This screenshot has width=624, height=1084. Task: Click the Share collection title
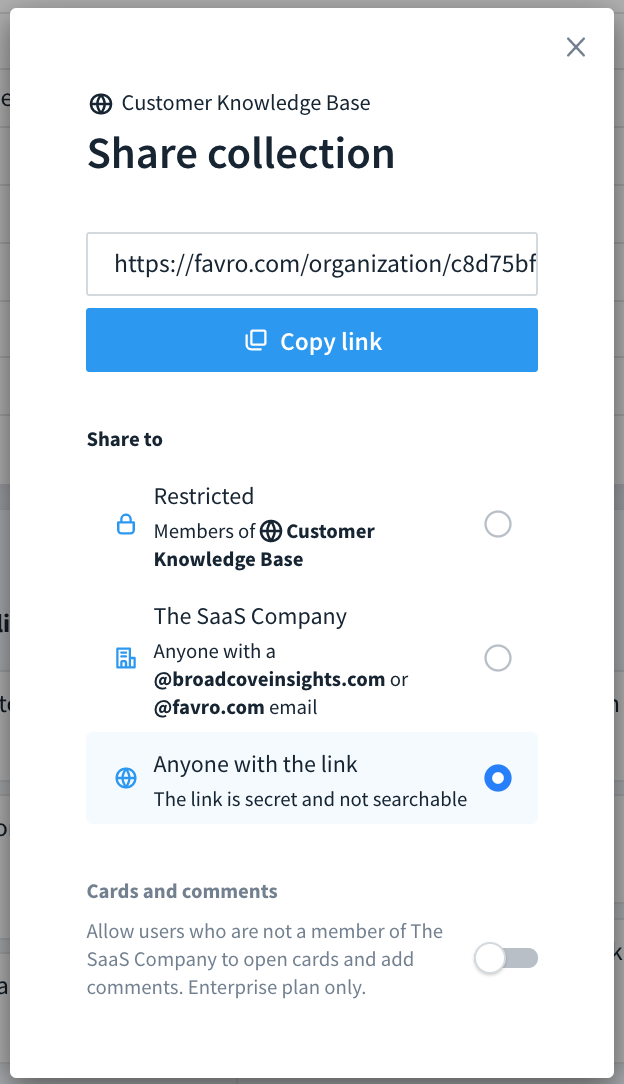coord(241,153)
